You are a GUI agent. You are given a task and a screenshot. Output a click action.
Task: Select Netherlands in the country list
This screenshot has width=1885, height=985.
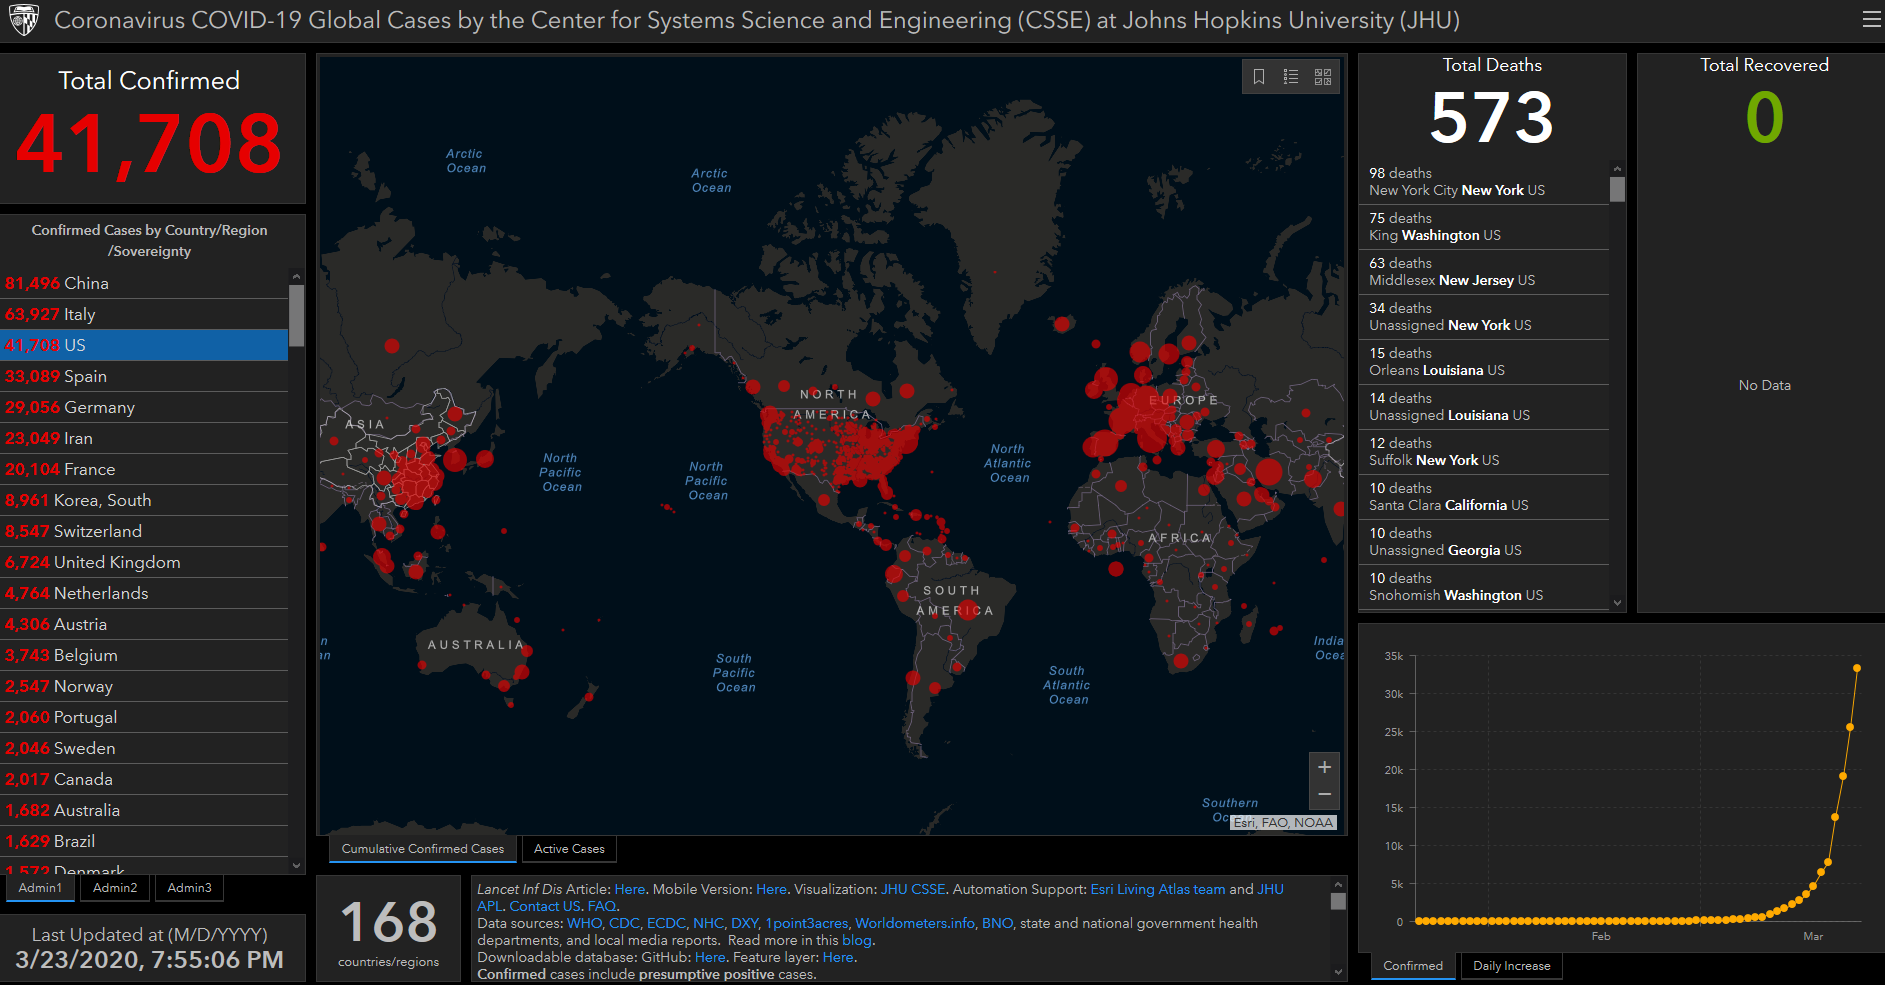point(144,593)
